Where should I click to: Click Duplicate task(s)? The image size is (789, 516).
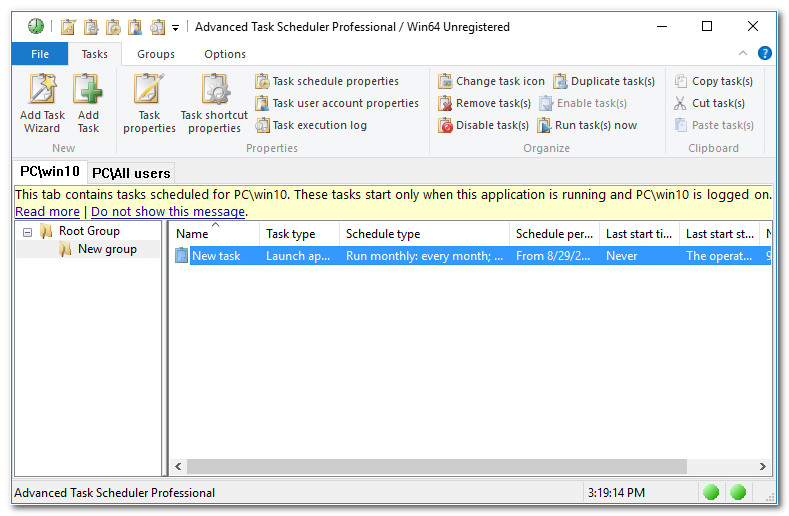[x=604, y=81]
